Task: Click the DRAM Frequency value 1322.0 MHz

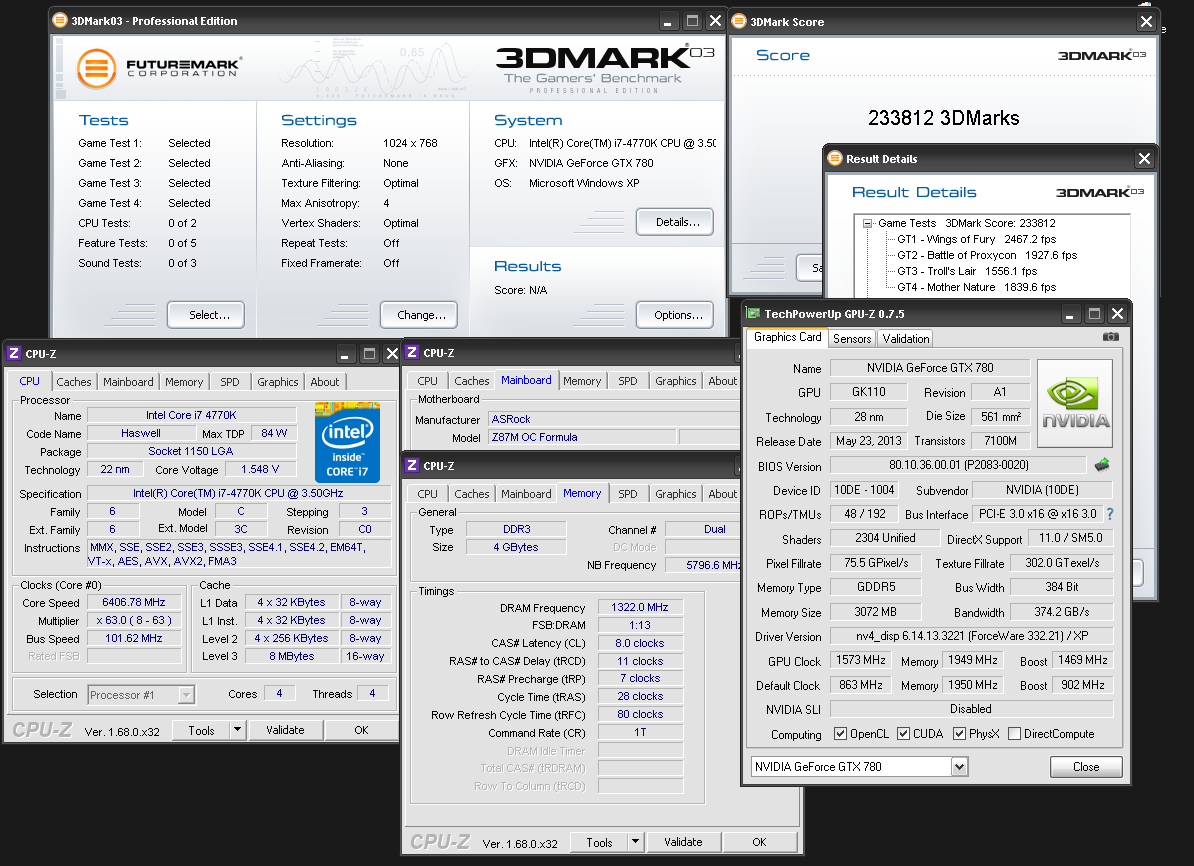Action: [640, 607]
